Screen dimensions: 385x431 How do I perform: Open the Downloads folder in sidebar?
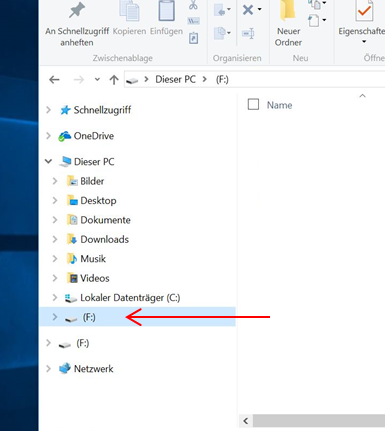pyautogui.click(x=105, y=239)
